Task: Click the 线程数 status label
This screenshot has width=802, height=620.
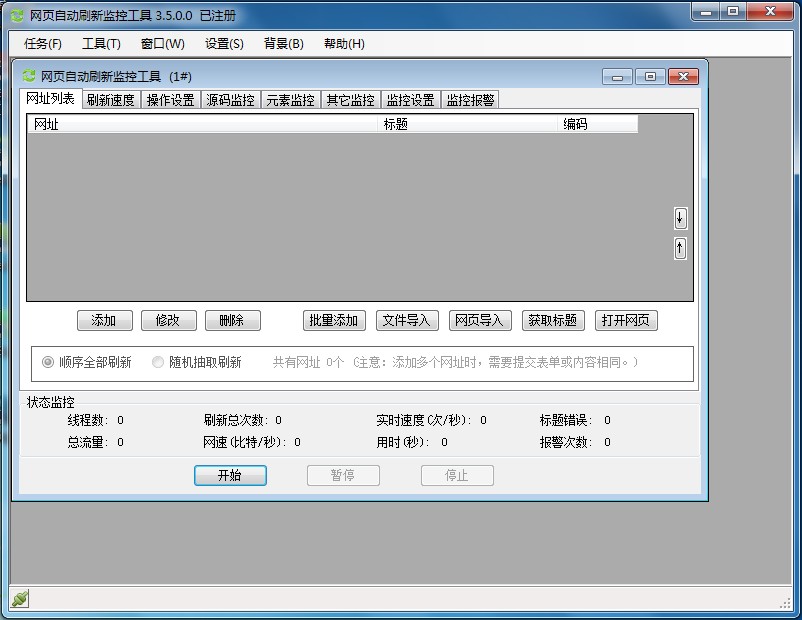Action: 87,420
